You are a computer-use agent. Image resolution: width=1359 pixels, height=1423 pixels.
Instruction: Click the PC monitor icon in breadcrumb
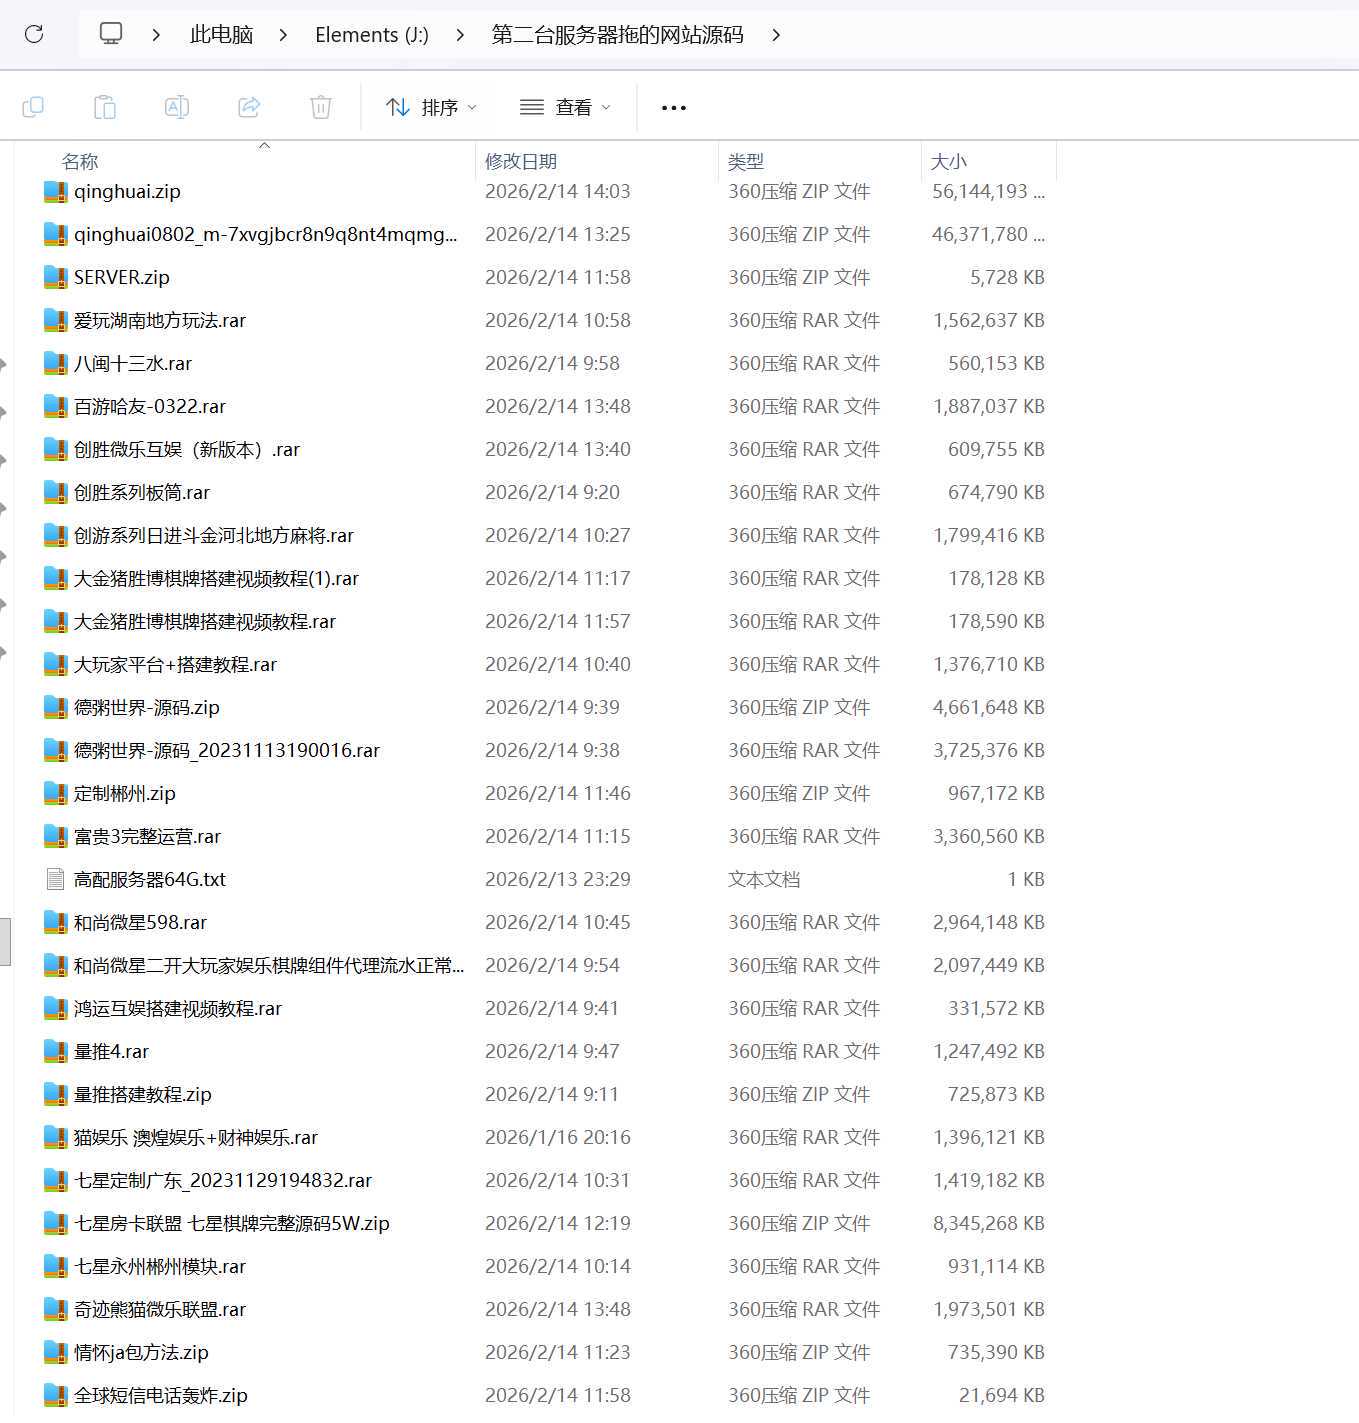tap(111, 34)
